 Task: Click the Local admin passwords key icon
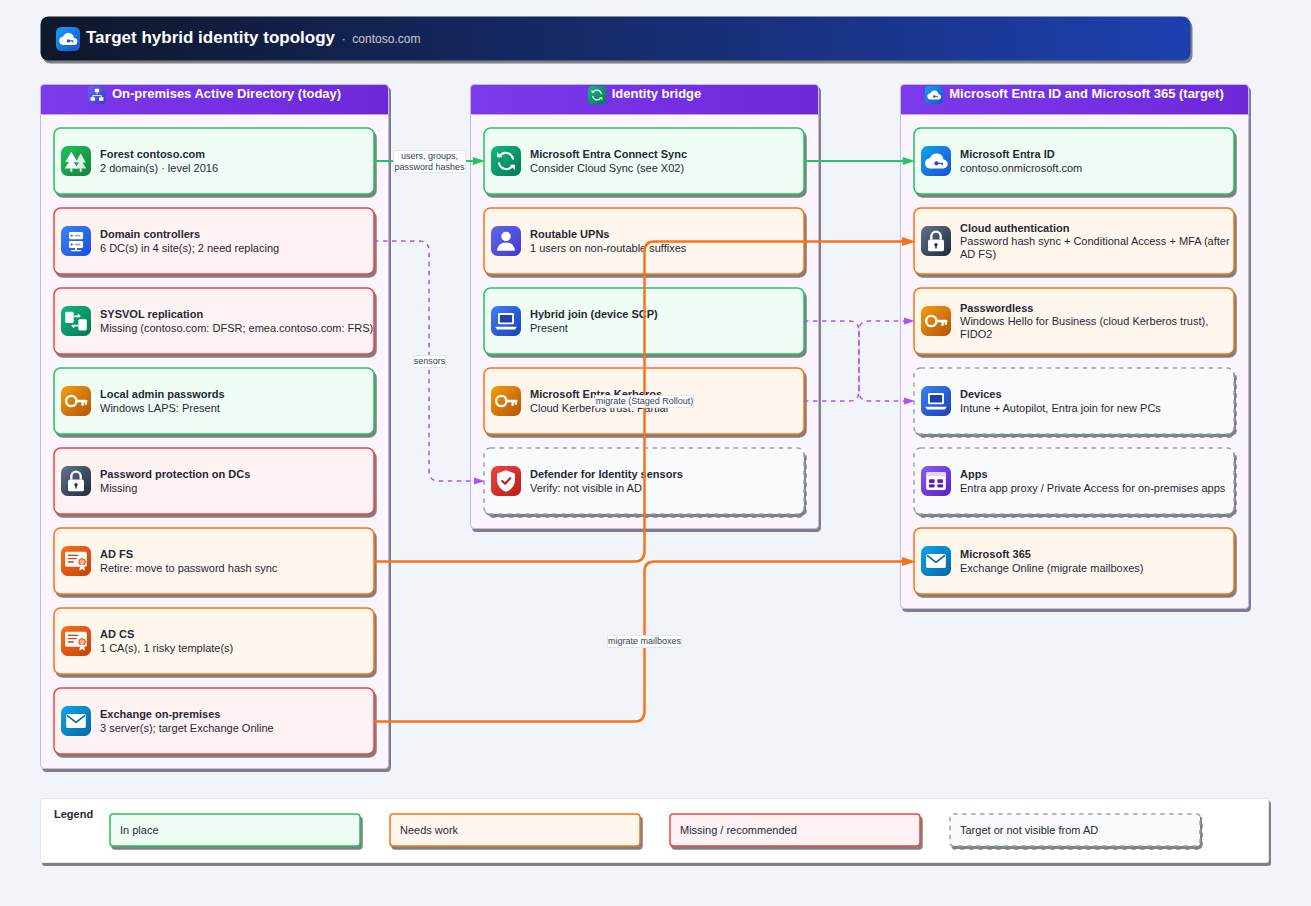click(76, 401)
